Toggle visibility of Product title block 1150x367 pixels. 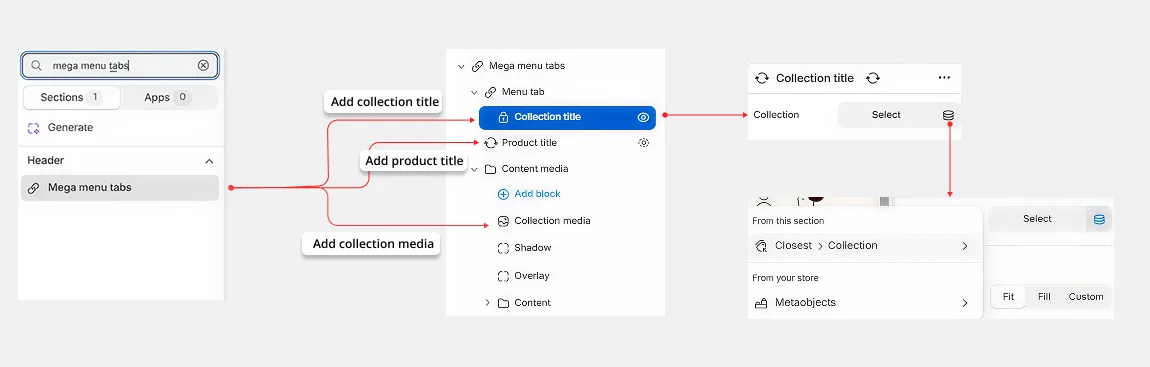point(643,143)
